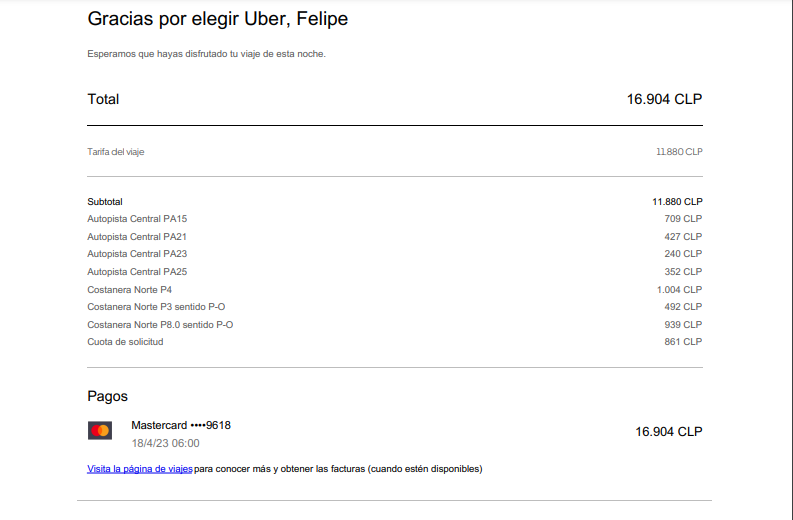
Task: Click the payment amount 16.904 CLP beside Mastercard
Action: point(668,432)
